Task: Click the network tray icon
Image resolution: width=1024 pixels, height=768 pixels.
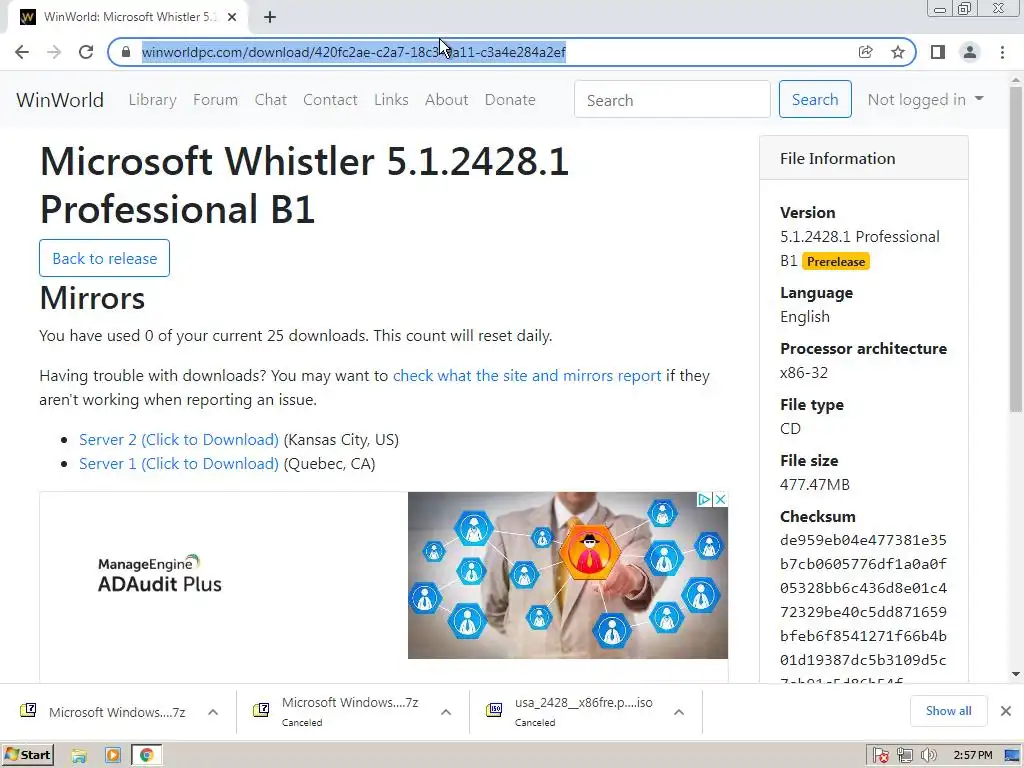Action: (904, 756)
